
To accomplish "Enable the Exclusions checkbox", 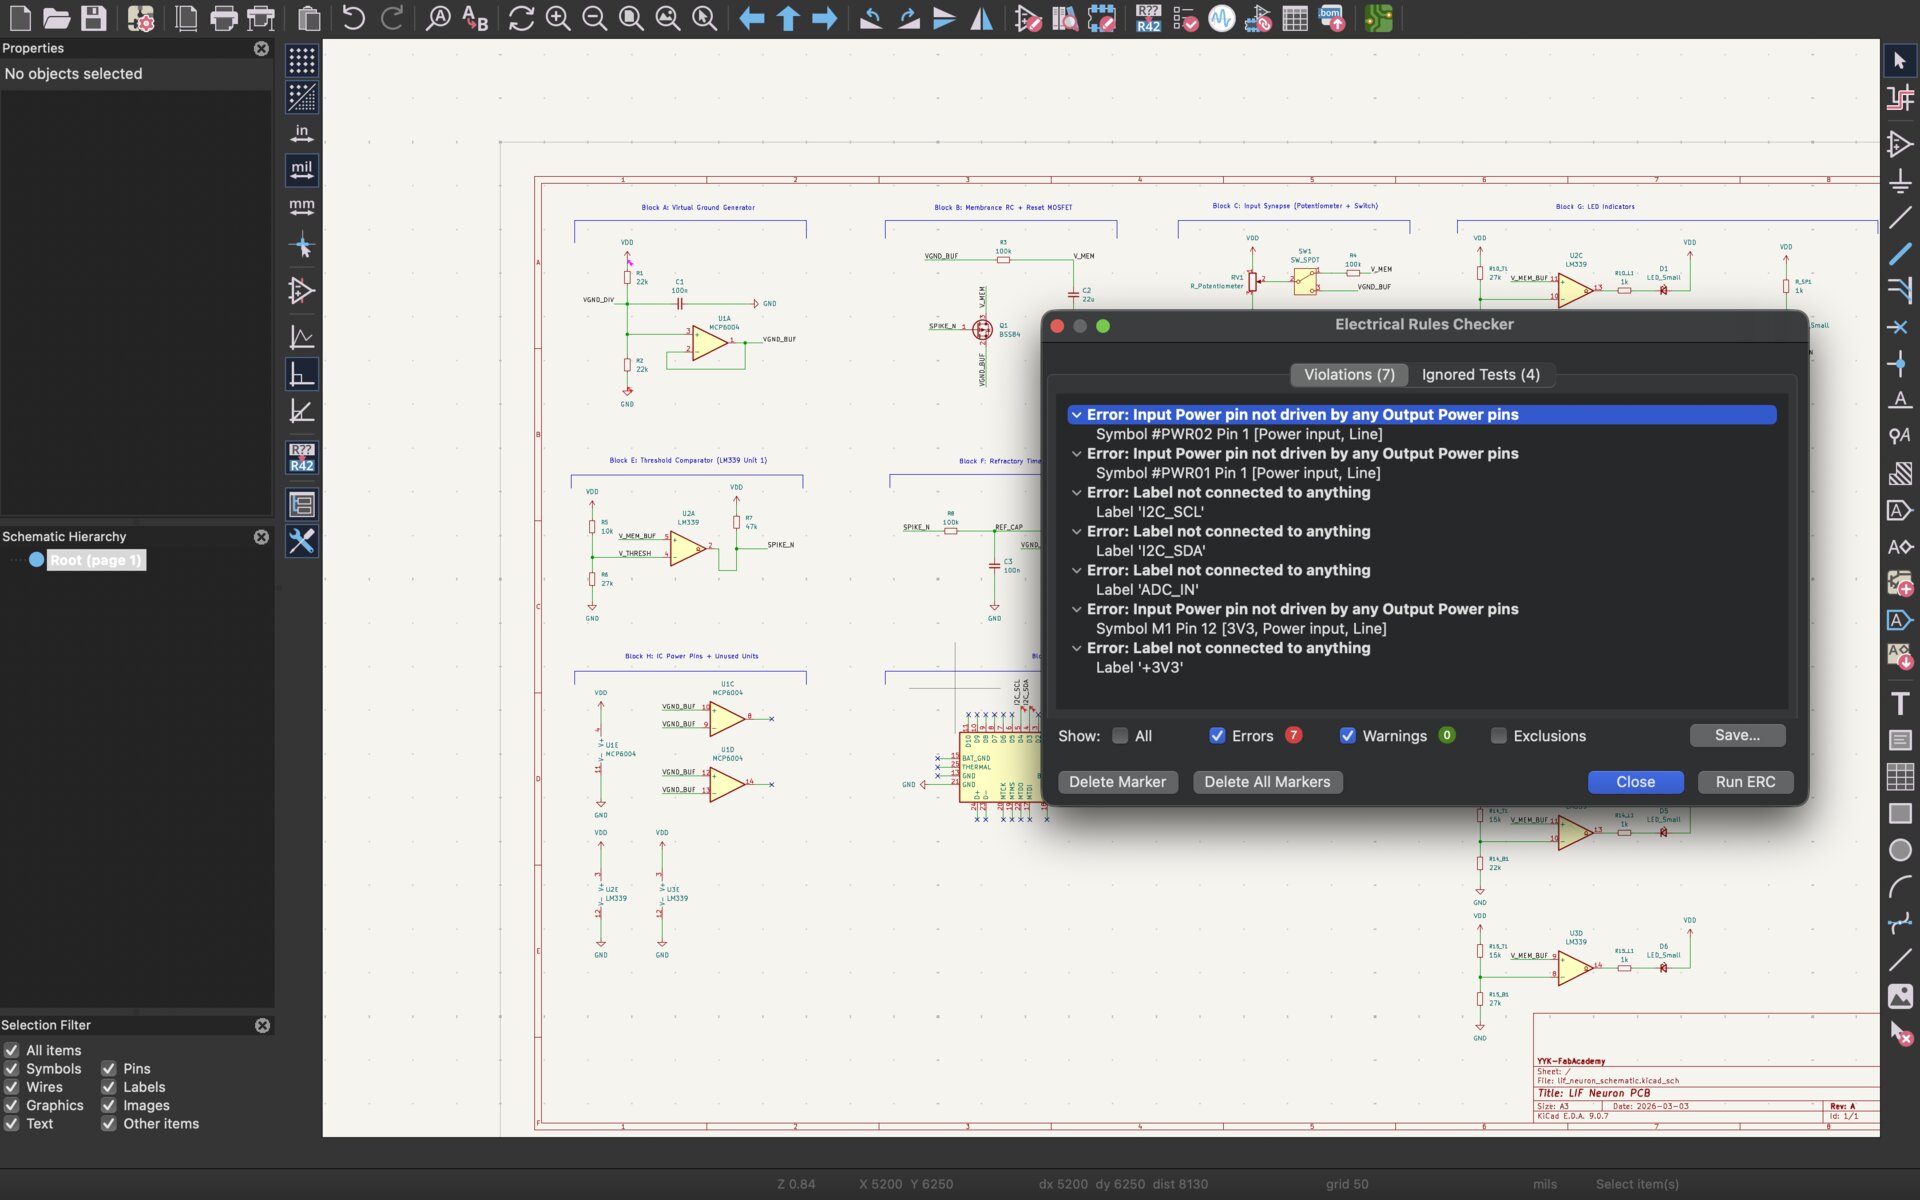I will click(x=1498, y=736).
